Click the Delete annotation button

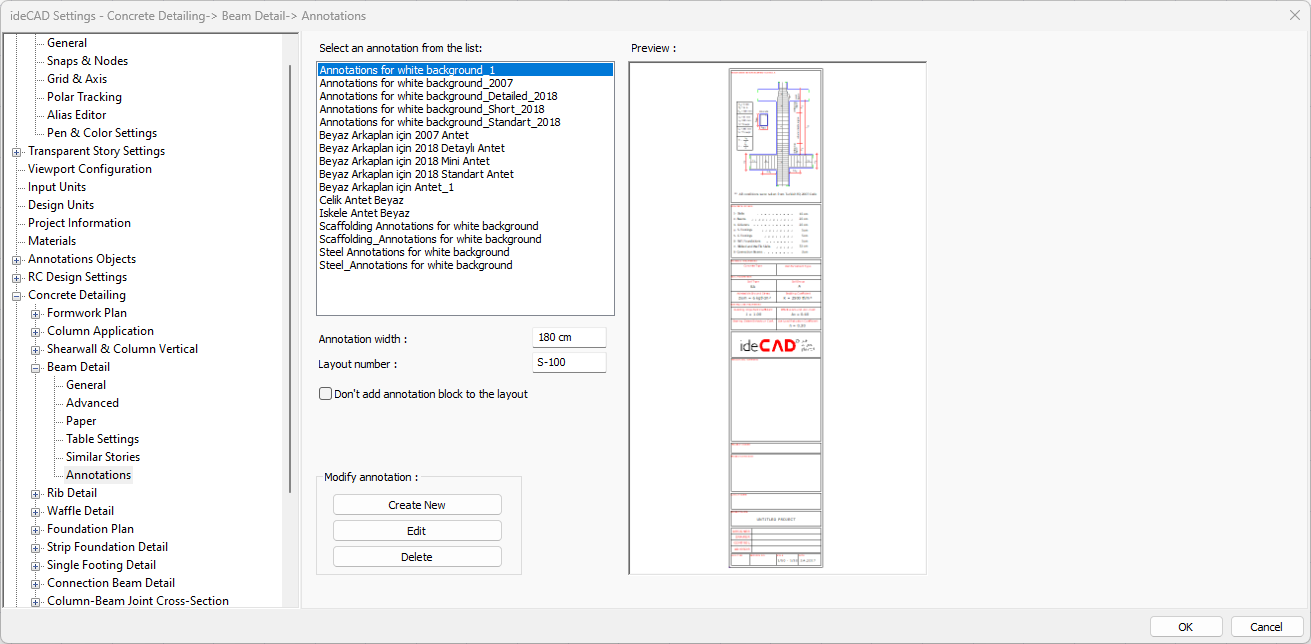click(x=417, y=557)
